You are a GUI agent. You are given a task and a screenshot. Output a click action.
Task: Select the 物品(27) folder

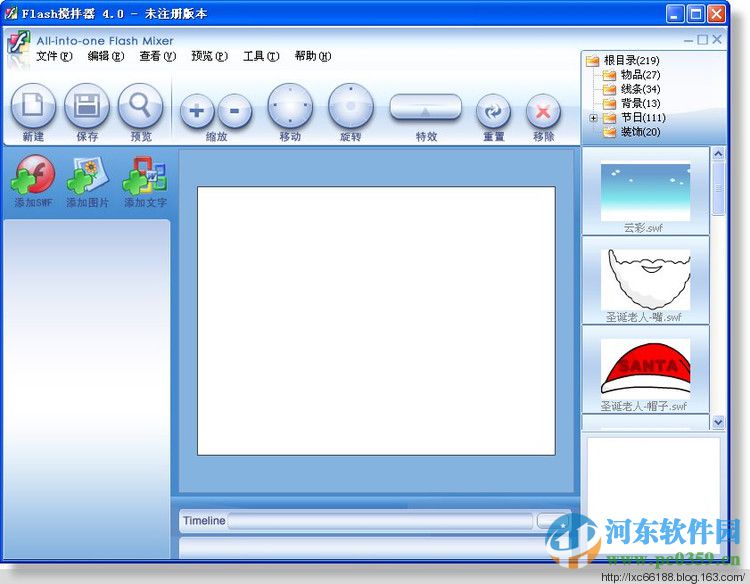(640, 75)
